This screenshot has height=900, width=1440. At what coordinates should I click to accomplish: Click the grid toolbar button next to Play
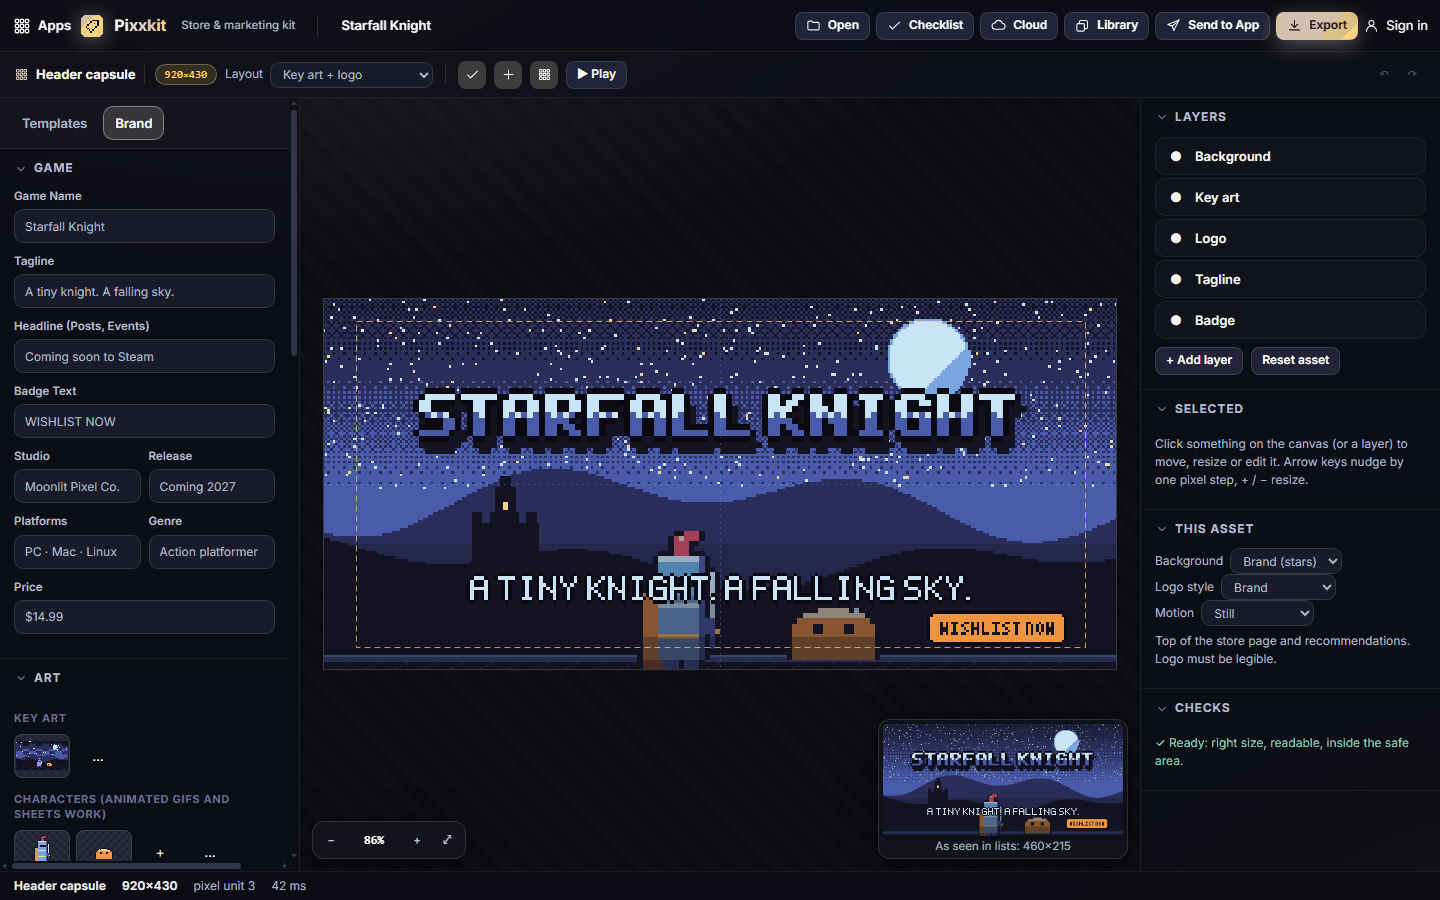[x=544, y=74]
